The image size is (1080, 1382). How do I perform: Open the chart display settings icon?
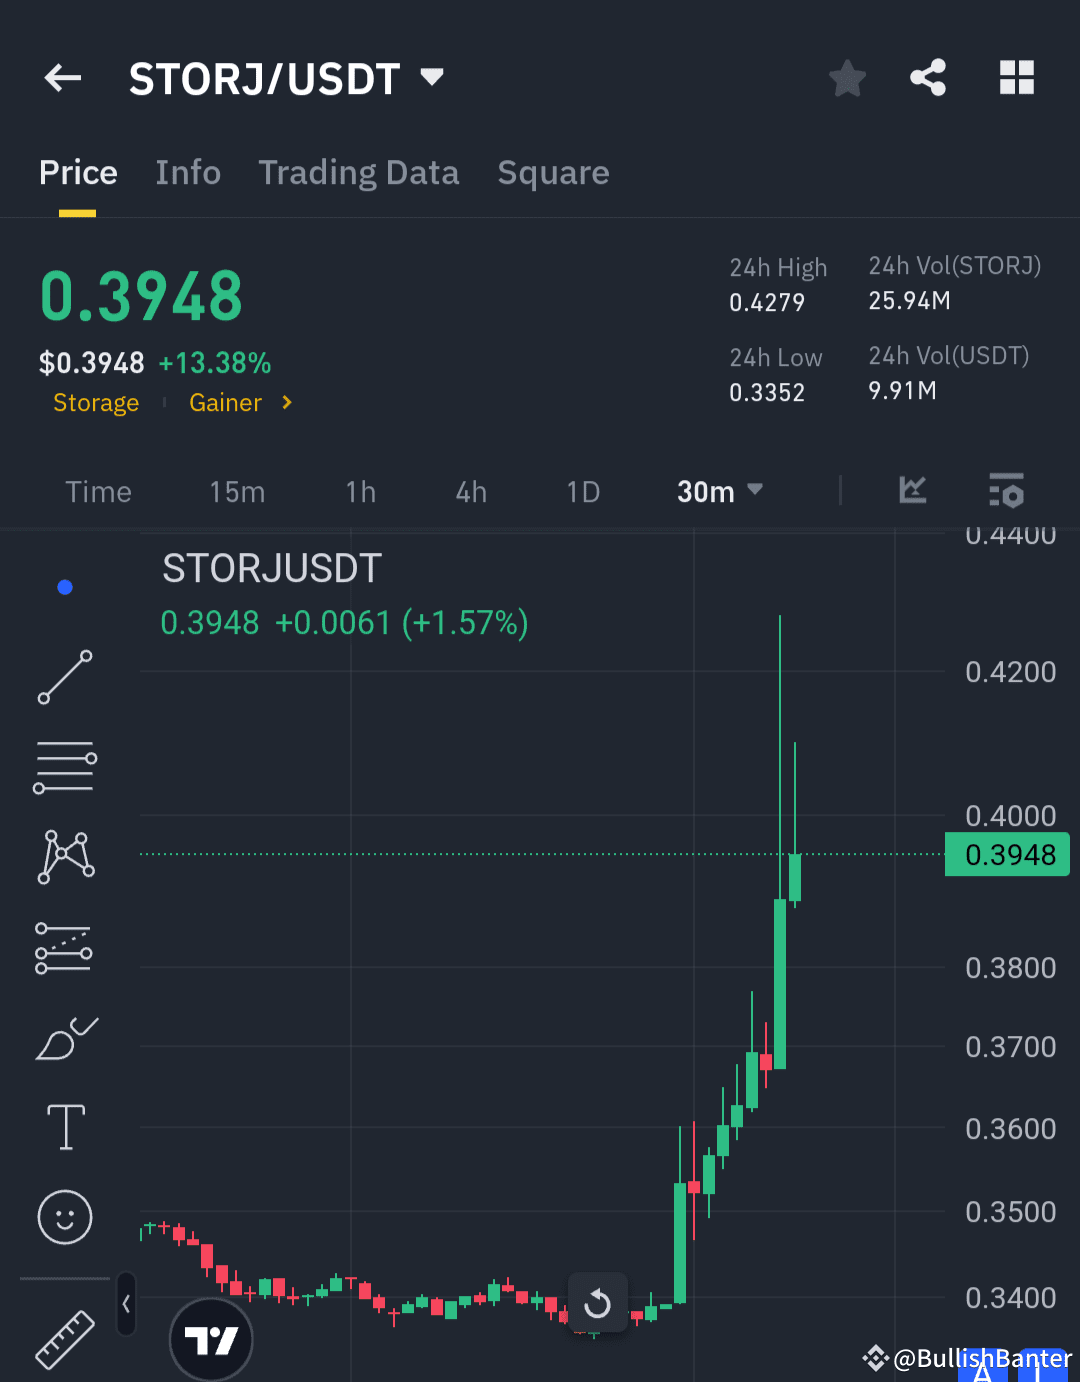point(1007,491)
